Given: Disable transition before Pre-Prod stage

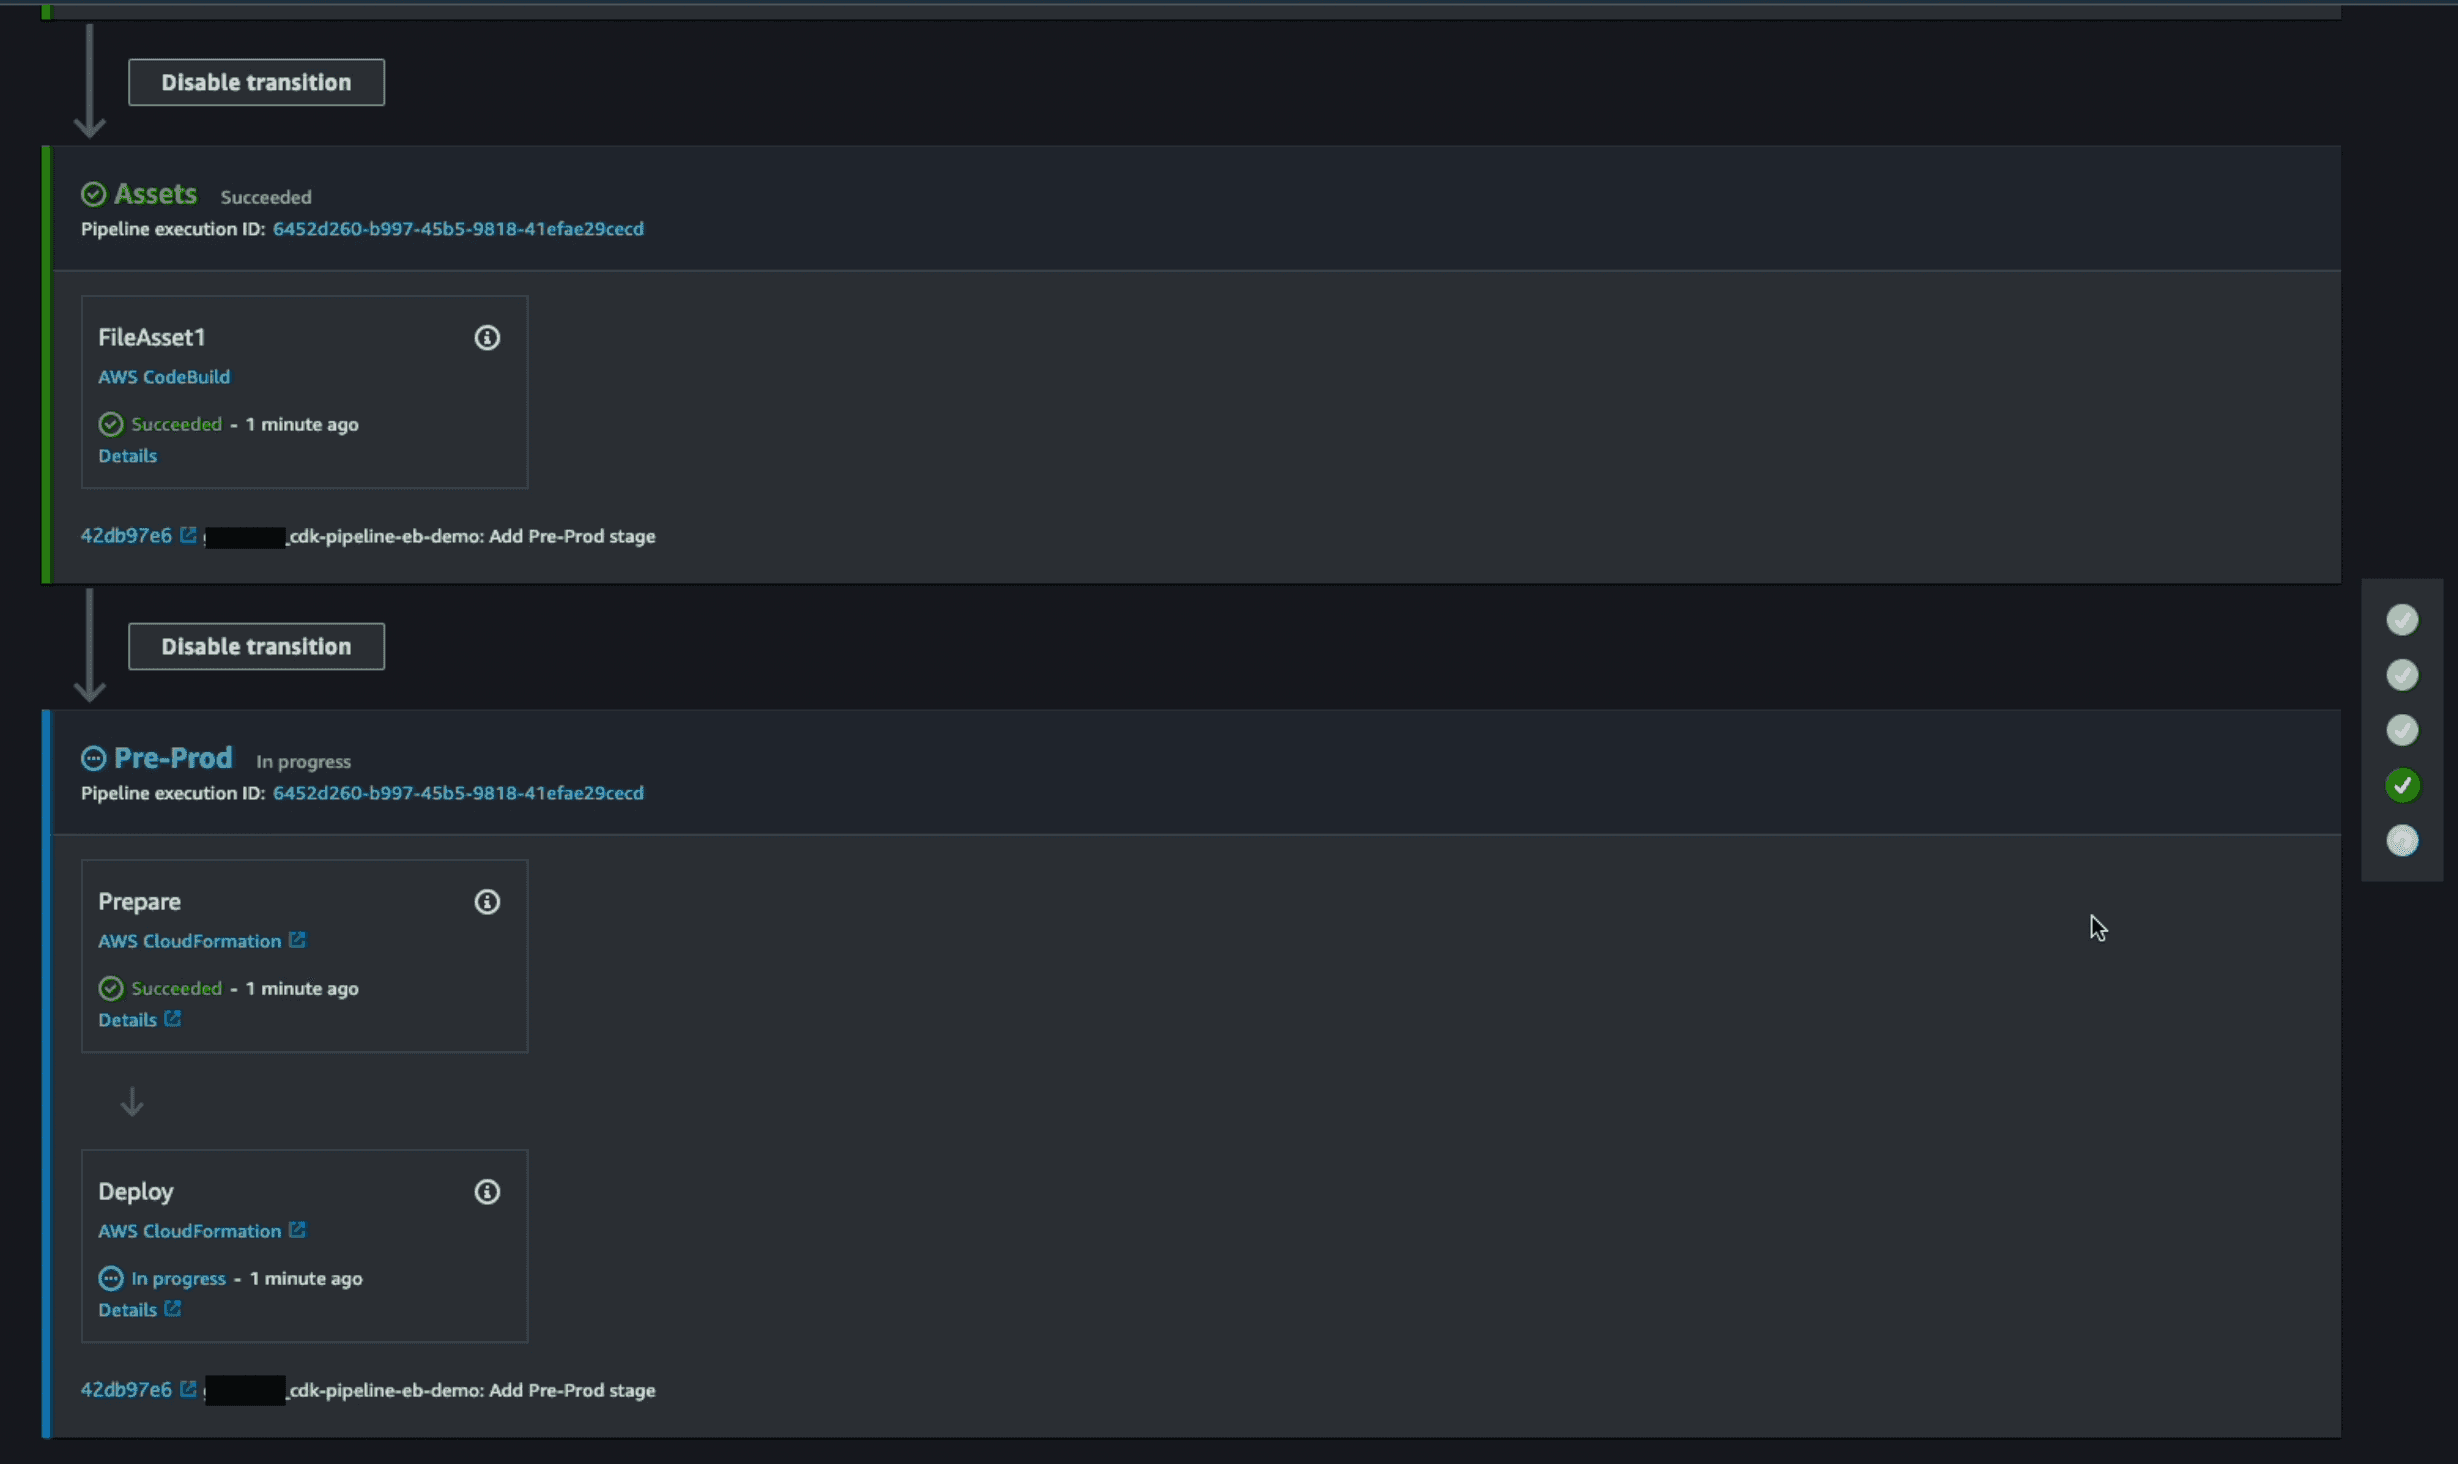Looking at the screenshot, I should pos(256,646).
